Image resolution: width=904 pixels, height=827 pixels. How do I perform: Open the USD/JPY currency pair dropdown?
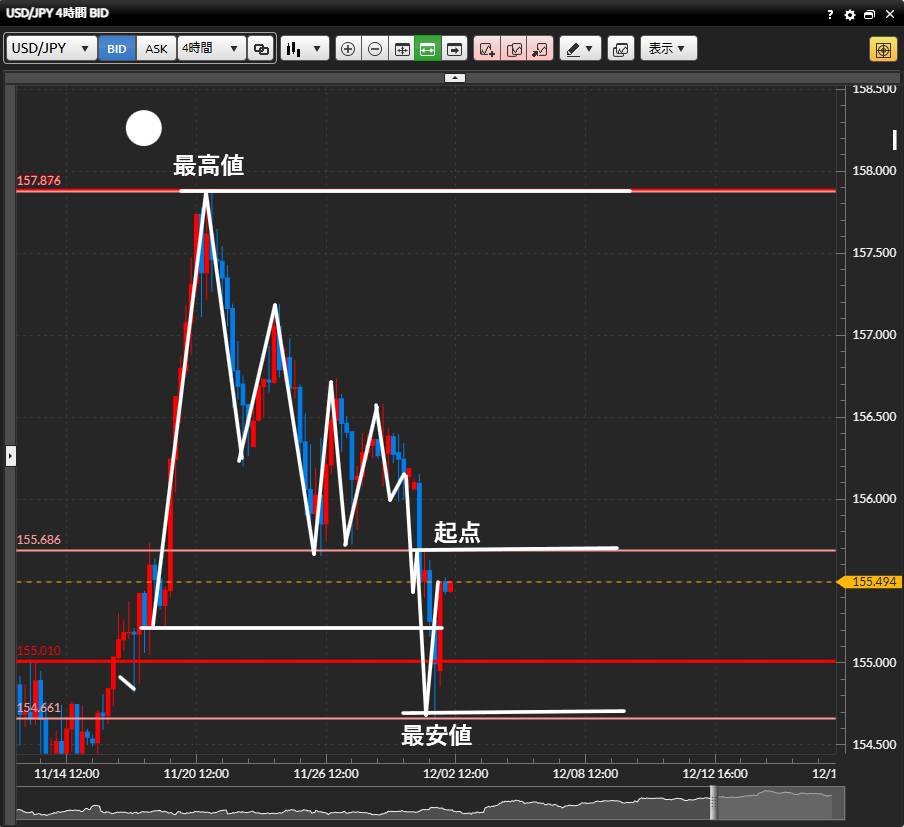coord(52,48)
